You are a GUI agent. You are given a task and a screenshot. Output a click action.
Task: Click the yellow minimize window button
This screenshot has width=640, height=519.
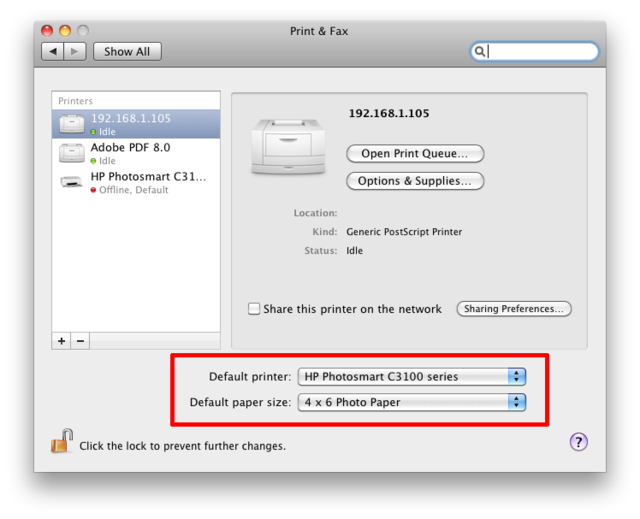(65, 31)
